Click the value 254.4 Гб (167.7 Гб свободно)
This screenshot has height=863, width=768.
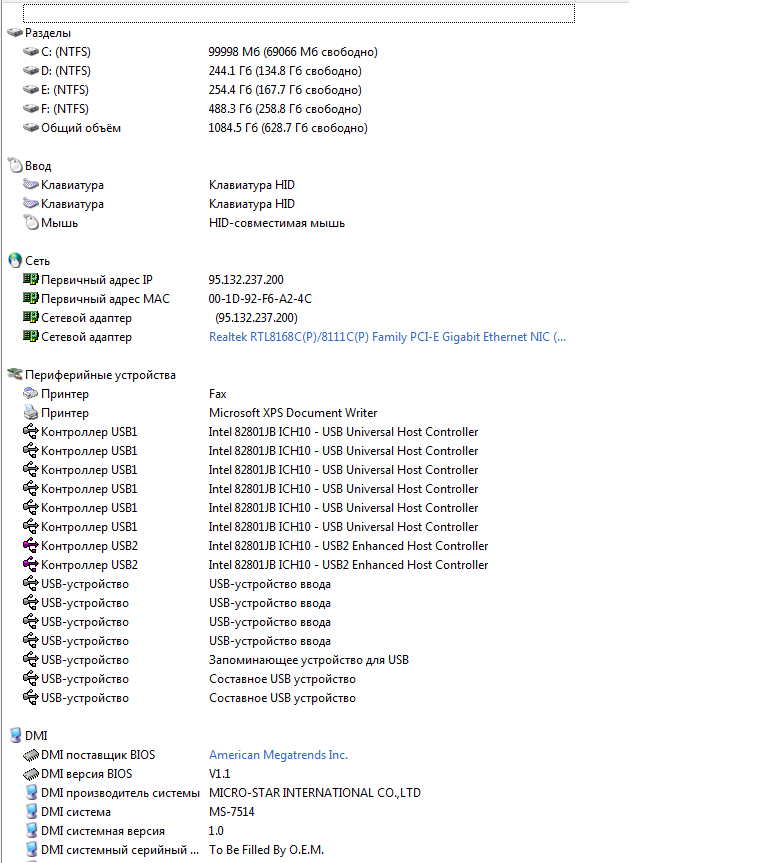(285, 90)
